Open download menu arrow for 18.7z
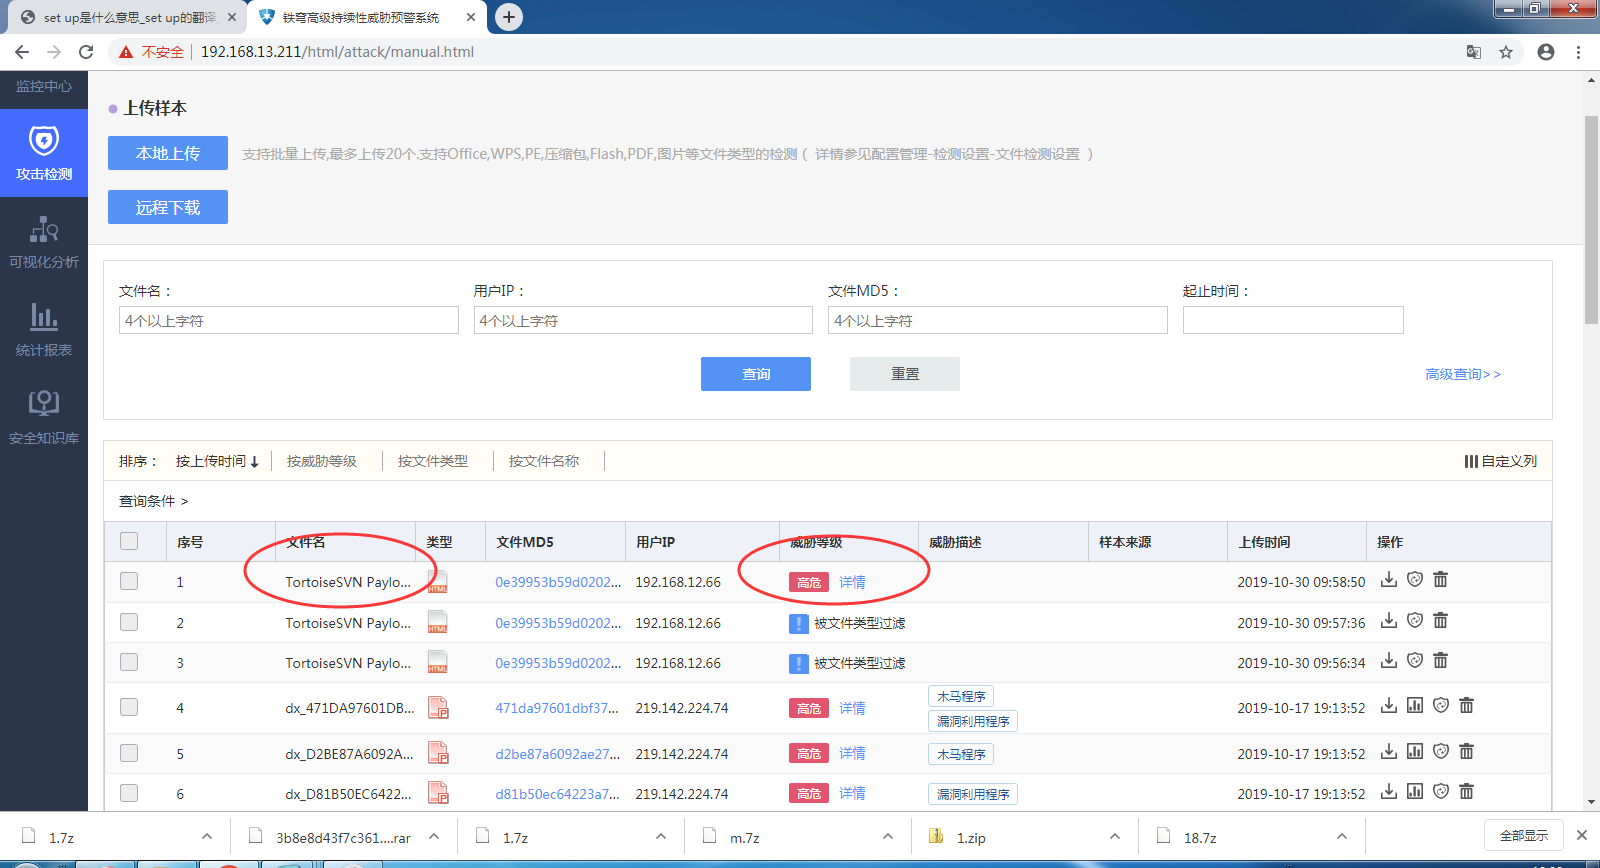 click(1342, 837)
